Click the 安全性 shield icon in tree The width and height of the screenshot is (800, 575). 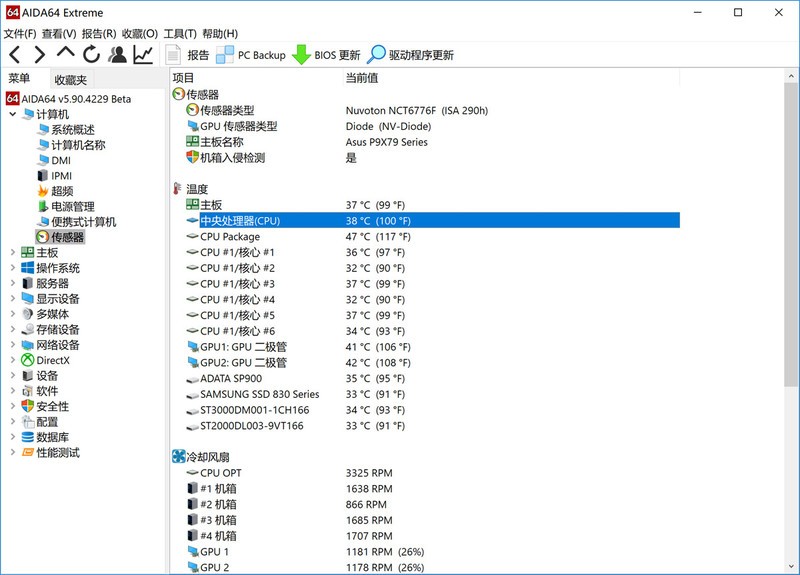(28, 406)
